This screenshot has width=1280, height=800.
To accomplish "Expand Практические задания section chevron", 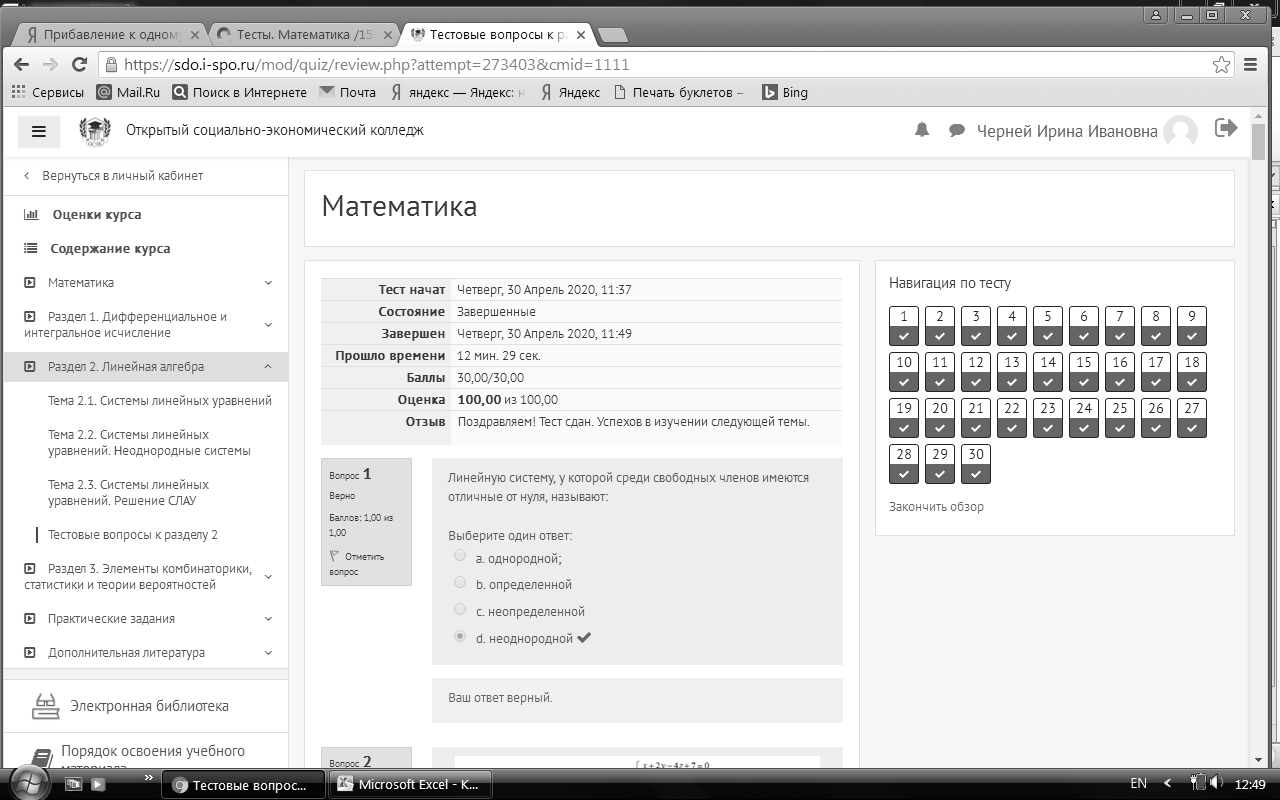I will click(268, 619).
